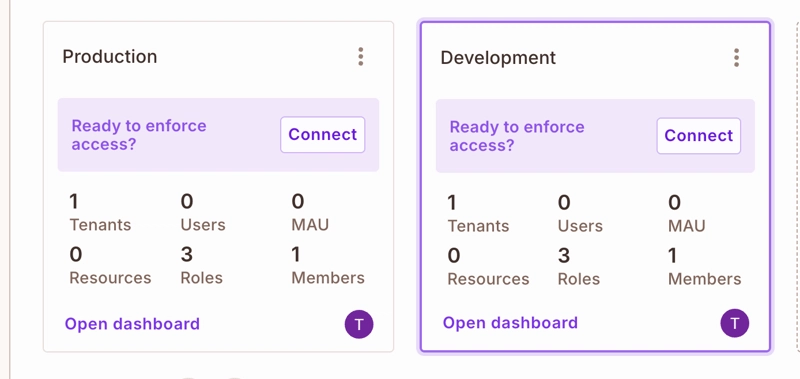View the Tenants count in Production
The height and width of the screenshot is (379, 800).
100,213
